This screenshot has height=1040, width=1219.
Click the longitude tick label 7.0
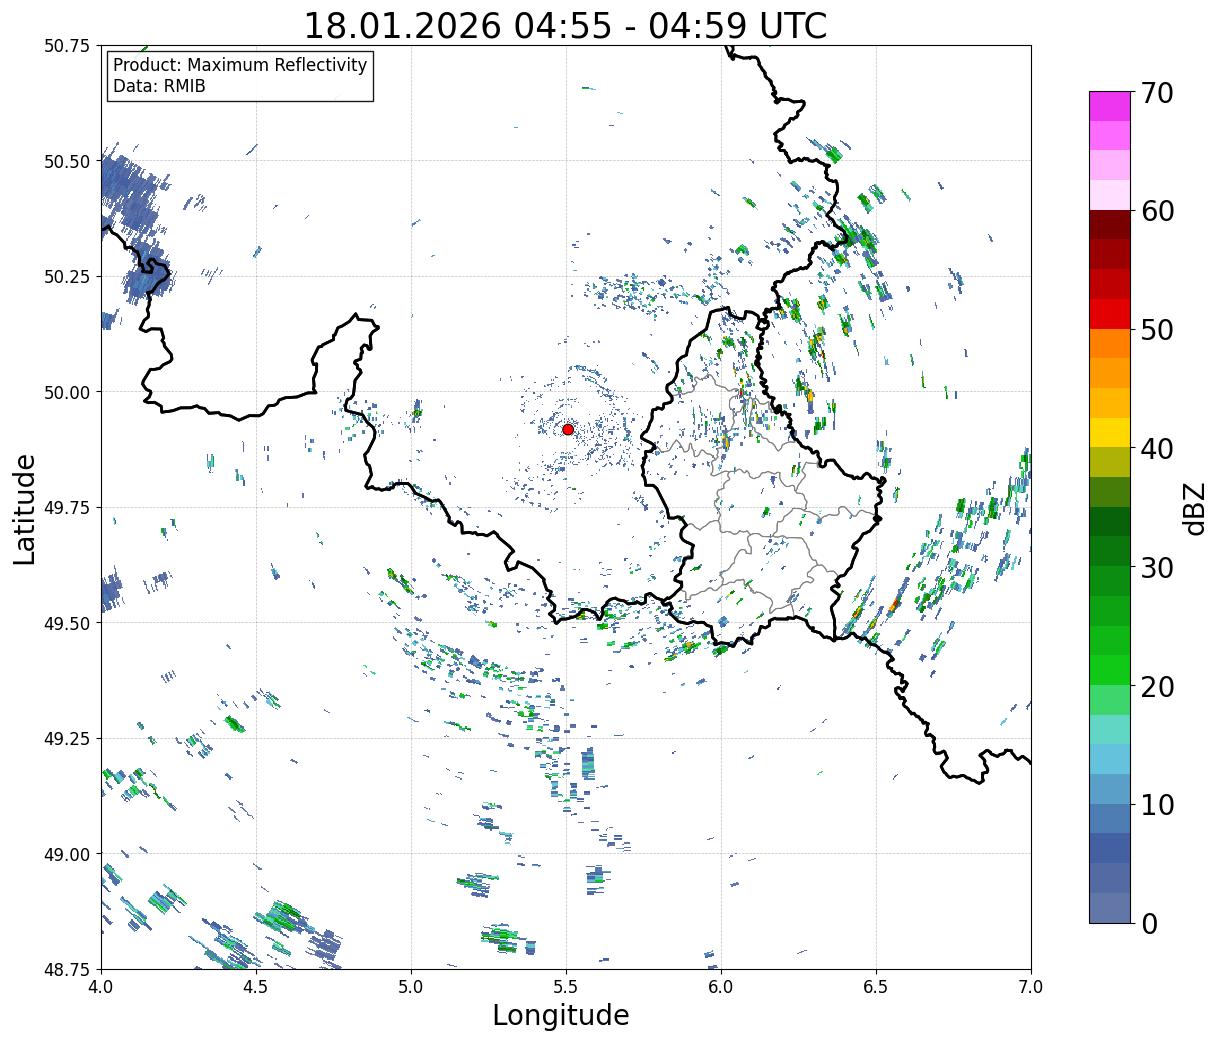(x=1031, y=987)
